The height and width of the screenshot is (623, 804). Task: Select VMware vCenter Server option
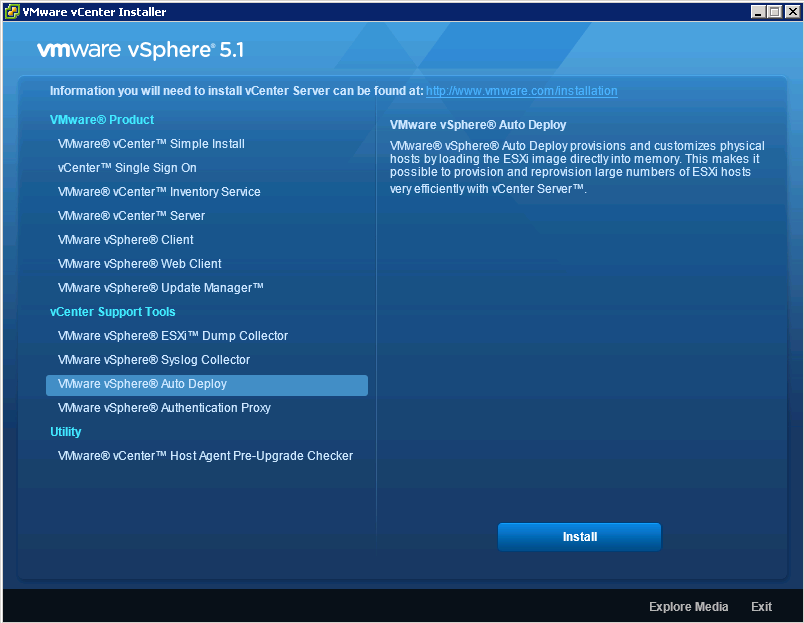[131, 216]
